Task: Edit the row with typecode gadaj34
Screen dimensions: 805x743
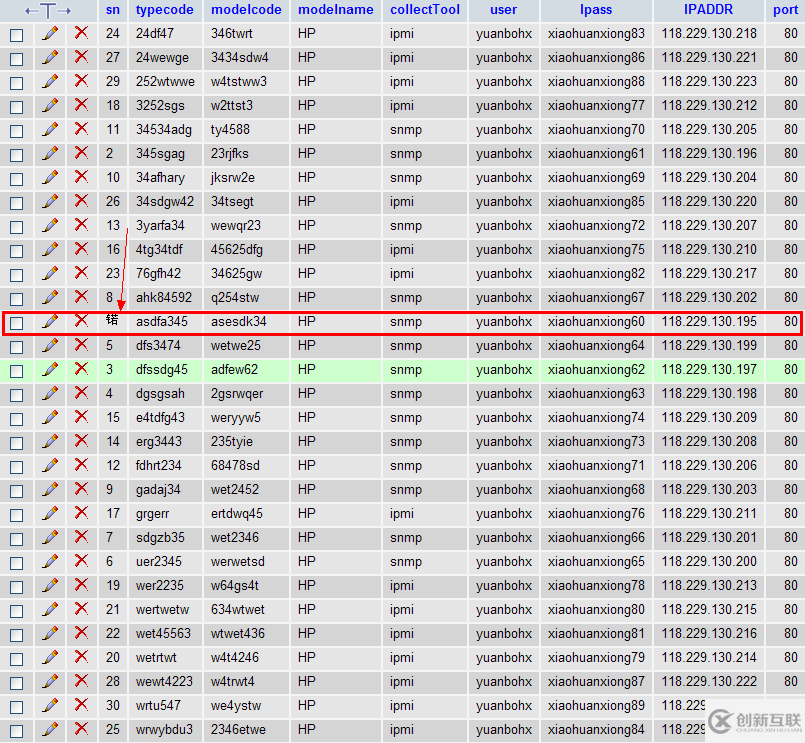Action: tap(50, 489)
